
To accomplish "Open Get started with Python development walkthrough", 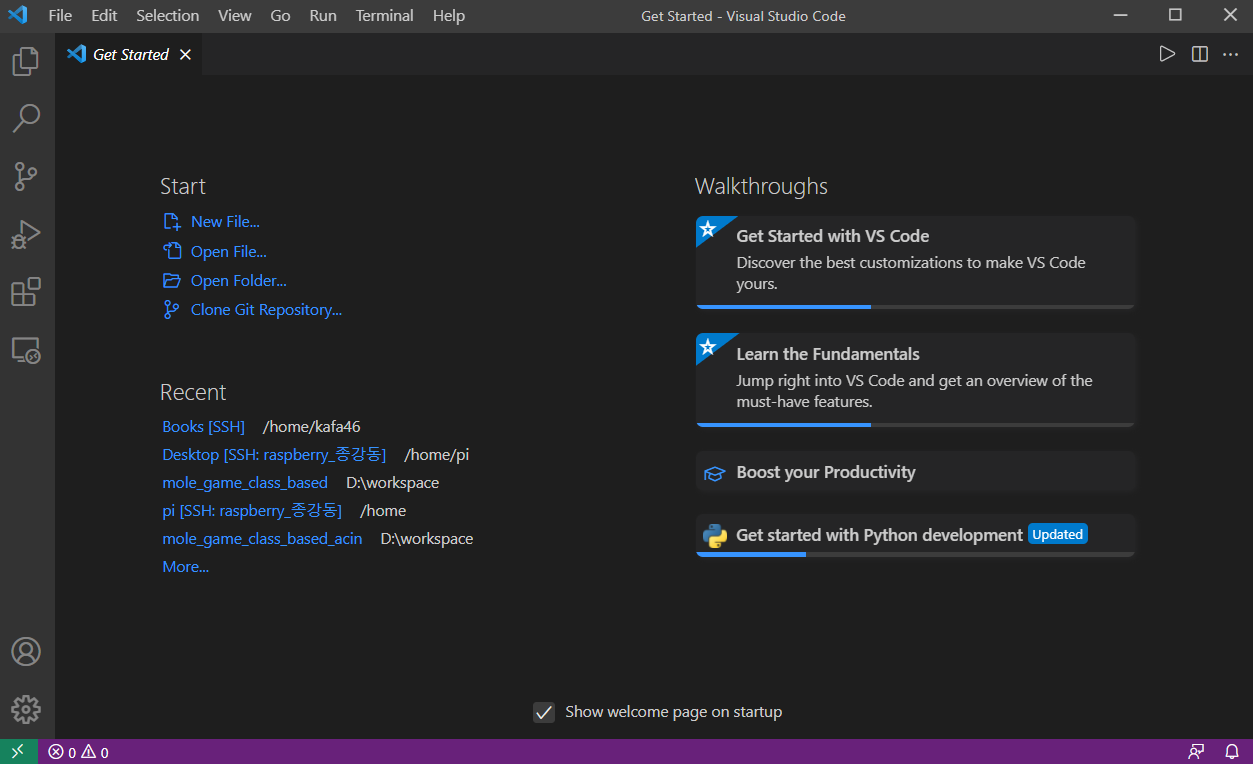I will pyautogui.click(x=916, y=535).
